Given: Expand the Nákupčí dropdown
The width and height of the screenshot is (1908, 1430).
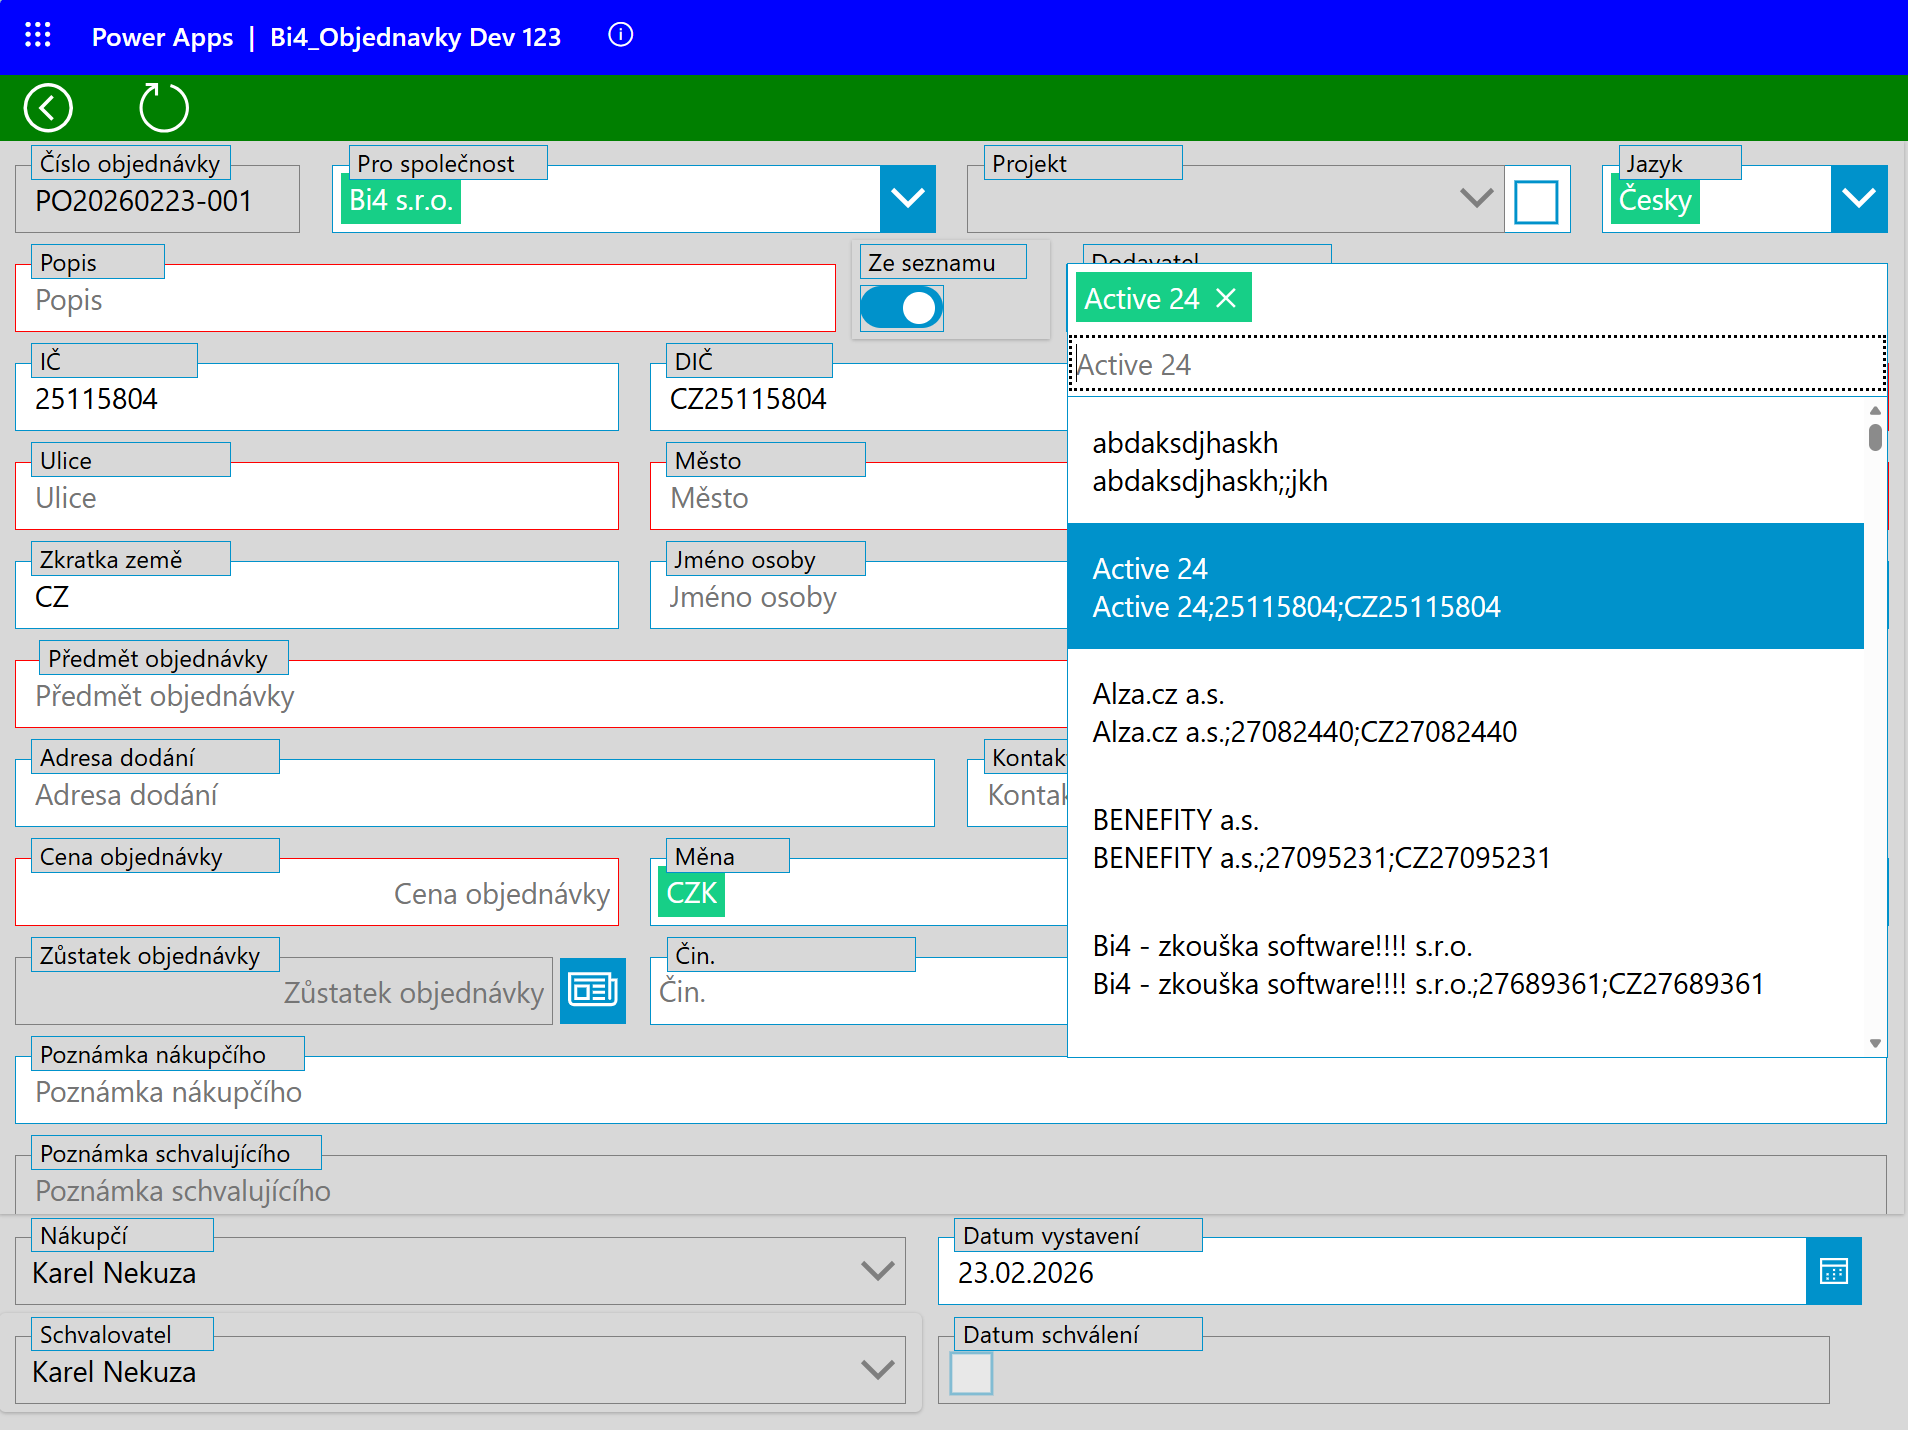Looking at the screenshot, I should point(877,1272).
